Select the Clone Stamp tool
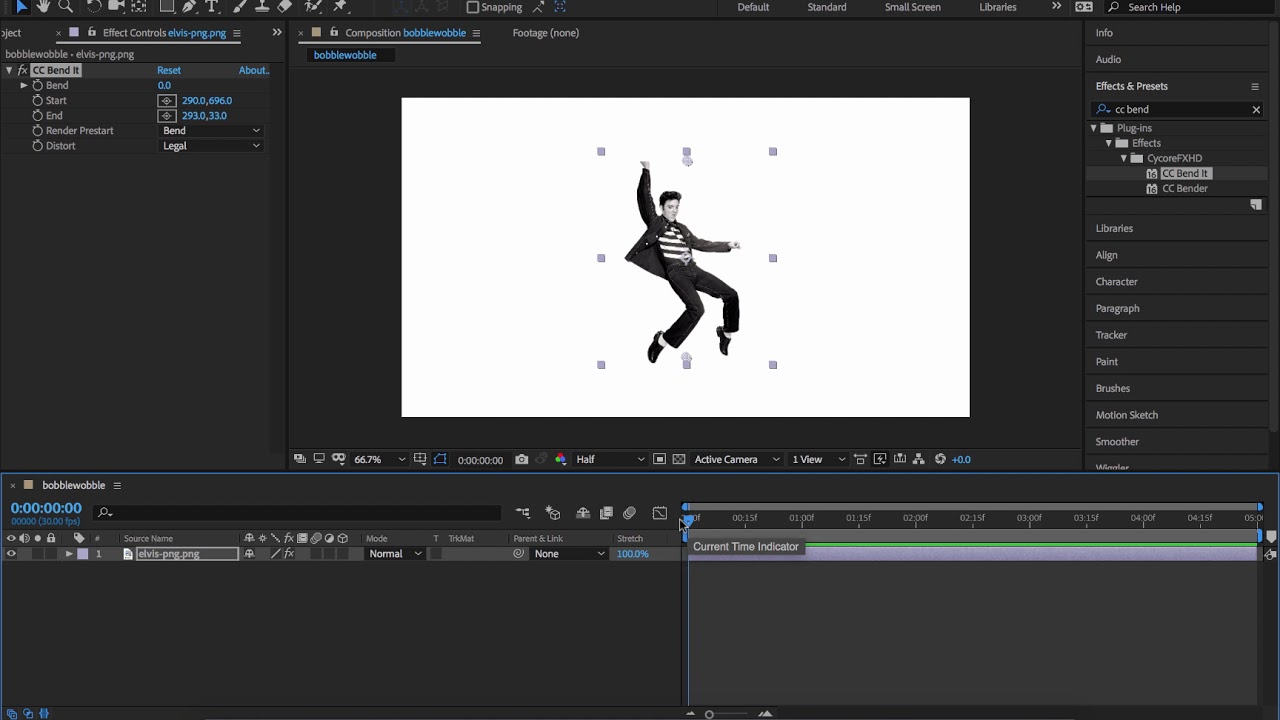This screenshot has height=720, width=1280. click(x=262, y=6)
